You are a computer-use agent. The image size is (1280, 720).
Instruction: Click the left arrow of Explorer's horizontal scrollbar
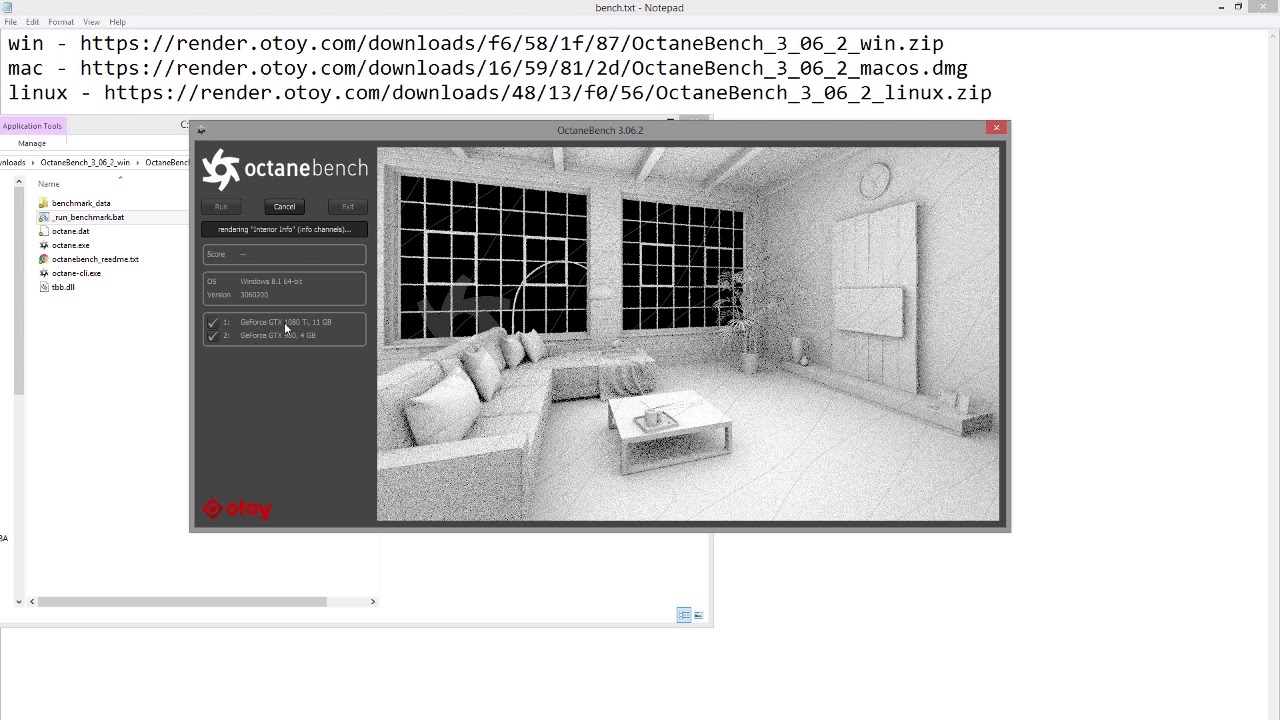(32, 601)
